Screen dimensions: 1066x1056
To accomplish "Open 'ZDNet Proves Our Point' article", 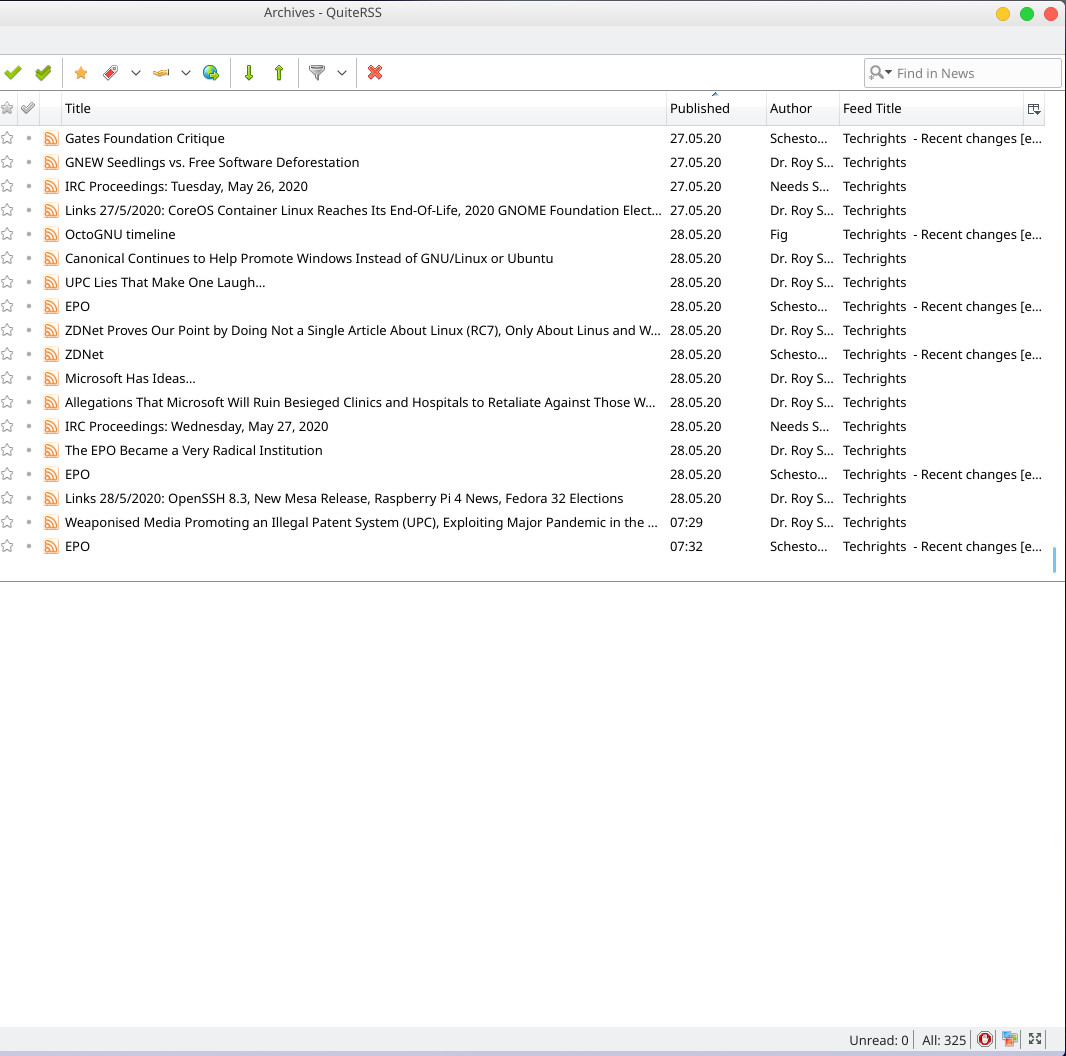I will click(x=362, y=330).
